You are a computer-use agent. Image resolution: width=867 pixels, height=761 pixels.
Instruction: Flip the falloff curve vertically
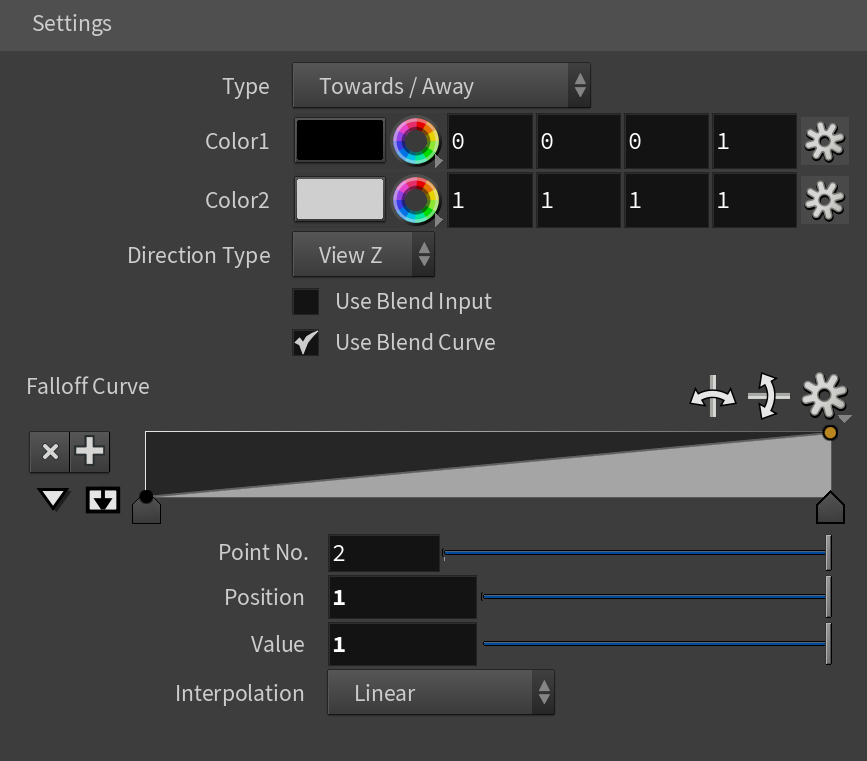pyautogui.click(x=768, y=396)
